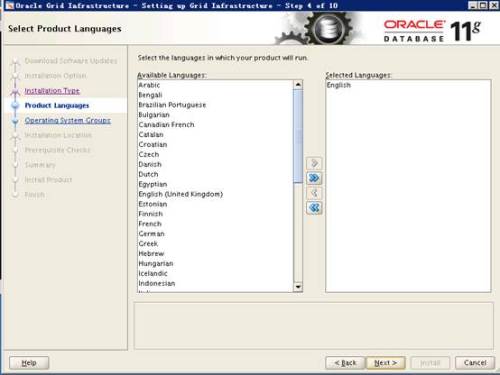Maximize the Oracle Grid Infrastructure window

click(483, 5)
